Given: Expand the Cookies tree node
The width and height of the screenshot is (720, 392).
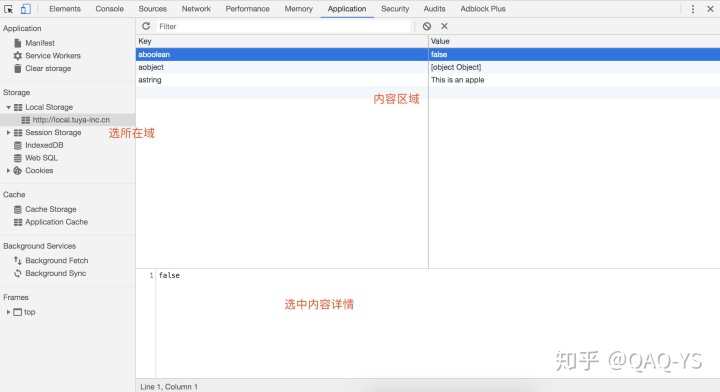Looking at the screenshot, I should [x=8, y=170].
